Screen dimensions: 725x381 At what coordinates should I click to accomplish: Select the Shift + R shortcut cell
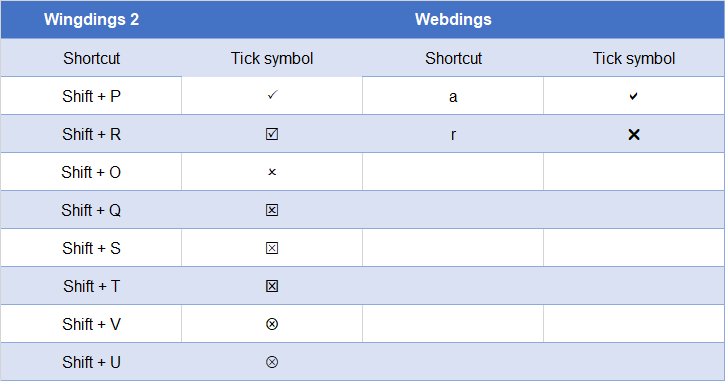pyautogui.click(x=91, y=134)
